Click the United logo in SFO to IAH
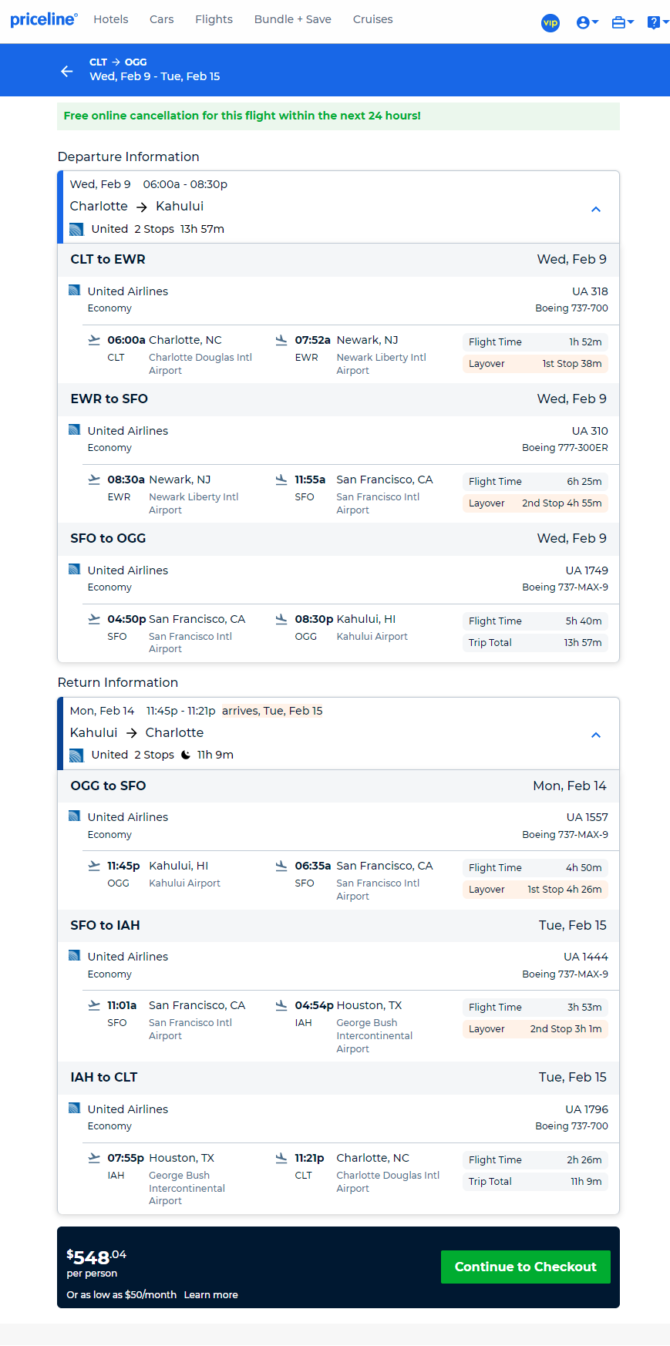This screenshot has height=1346, width=670. point(74,956)
